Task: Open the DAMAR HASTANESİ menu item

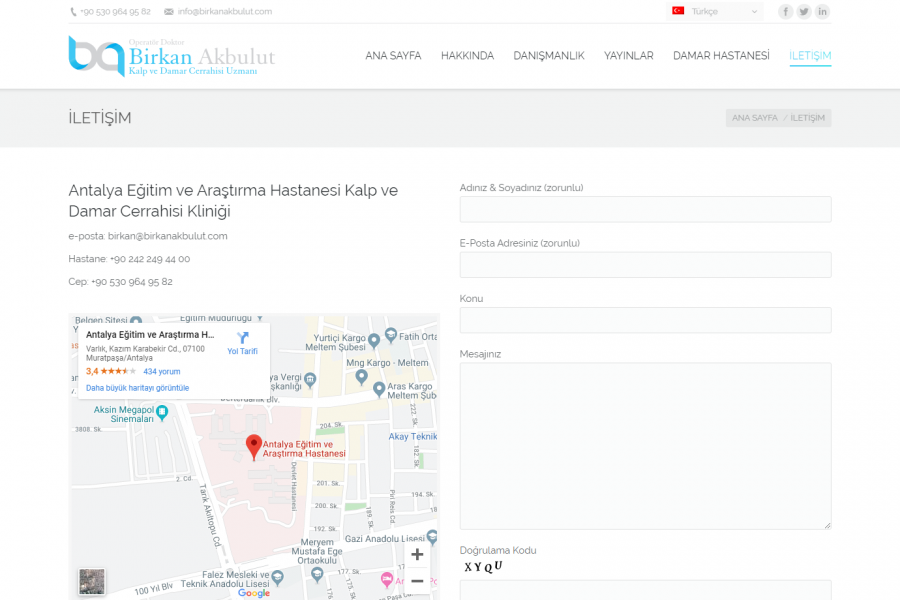Action: [721, 56]
